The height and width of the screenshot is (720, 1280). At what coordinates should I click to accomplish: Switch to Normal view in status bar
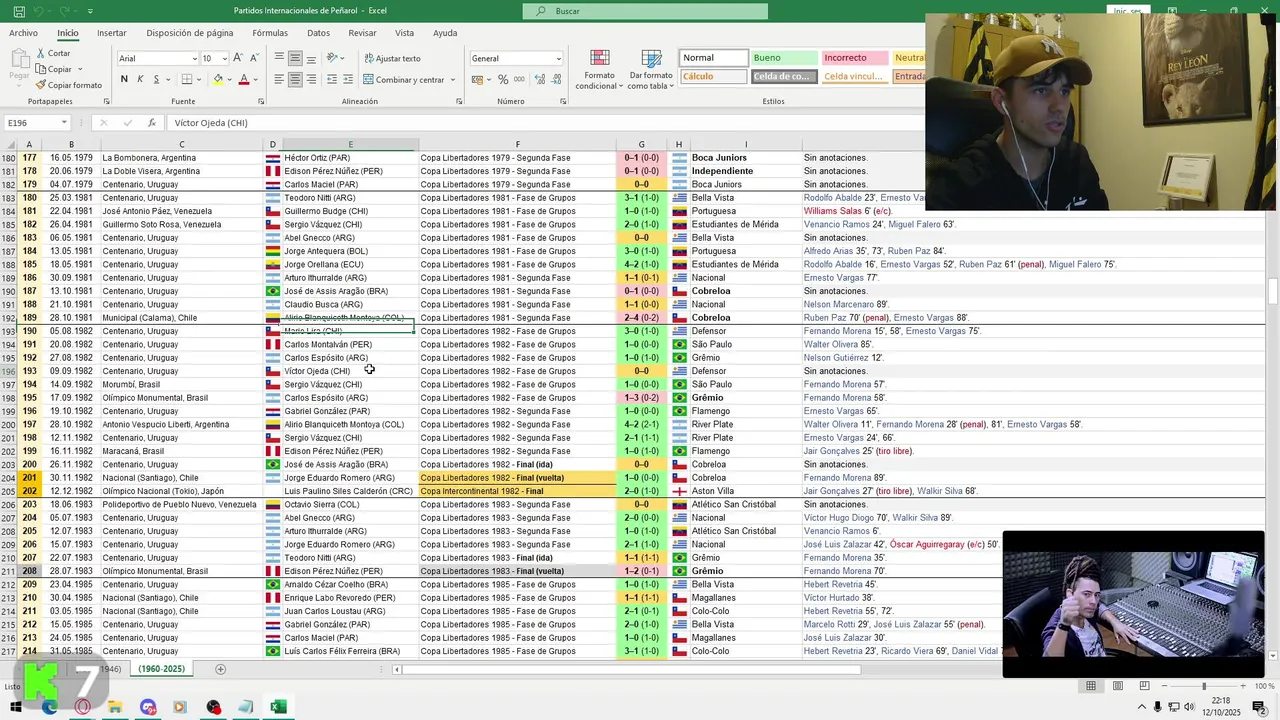point(1091,686)
